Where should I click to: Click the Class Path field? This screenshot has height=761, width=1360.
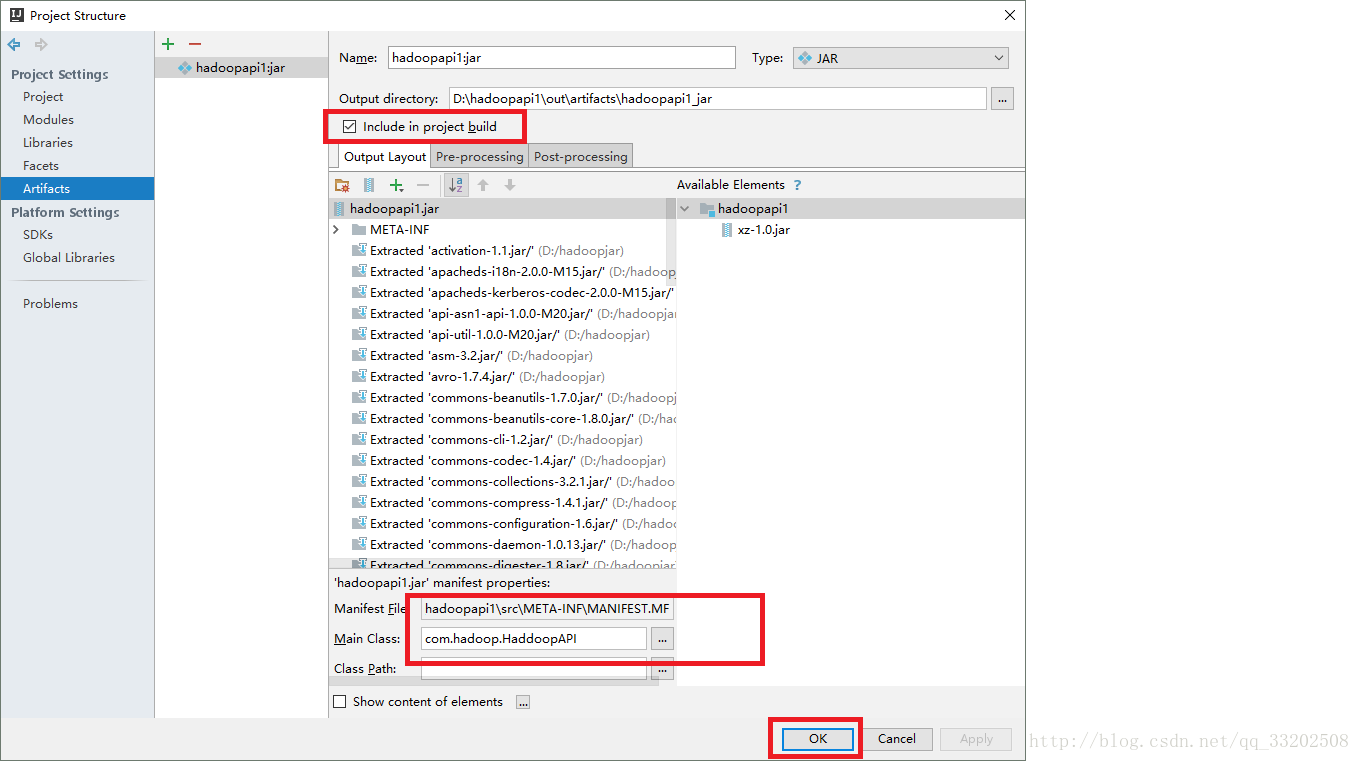click(x=534, y=668)
